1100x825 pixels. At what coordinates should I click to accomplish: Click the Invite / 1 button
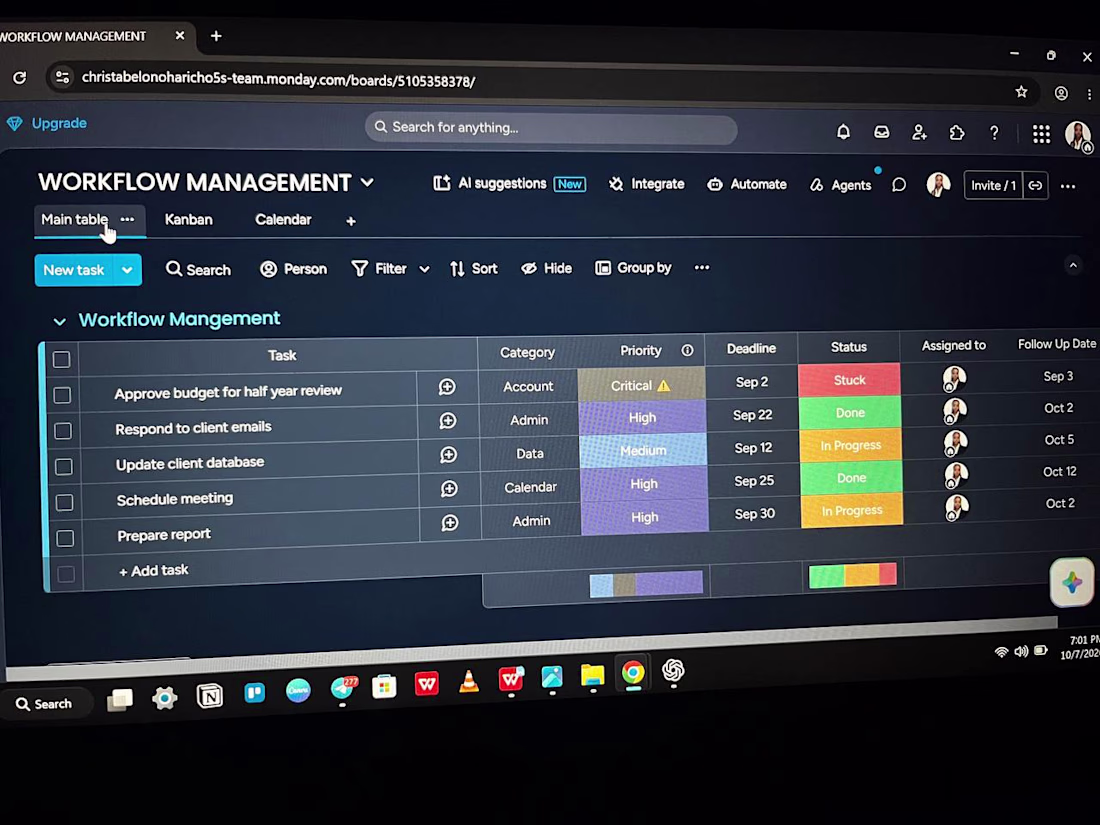[x=993, y=186]
